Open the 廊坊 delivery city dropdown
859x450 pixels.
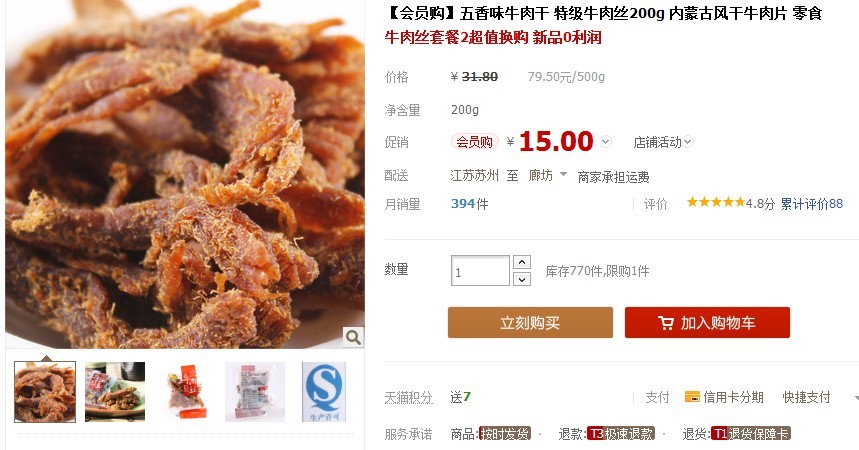tap(547, 175)
